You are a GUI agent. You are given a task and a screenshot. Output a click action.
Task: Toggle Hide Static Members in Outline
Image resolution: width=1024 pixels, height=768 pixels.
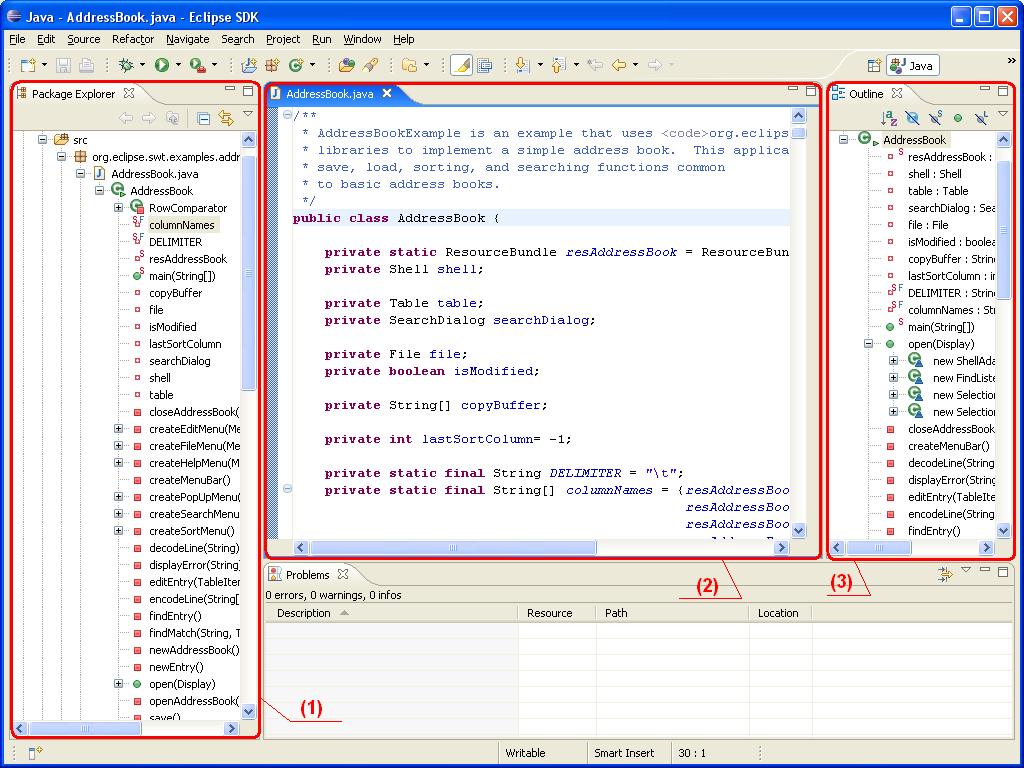tap(935, 118)
